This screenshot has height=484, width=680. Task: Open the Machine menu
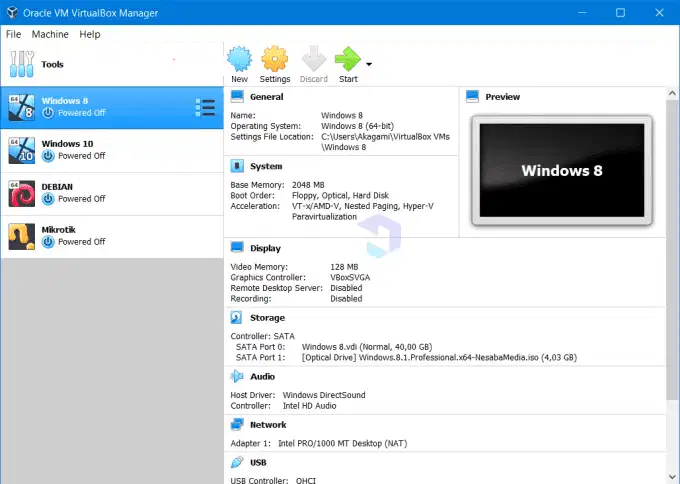pos(50,34)
